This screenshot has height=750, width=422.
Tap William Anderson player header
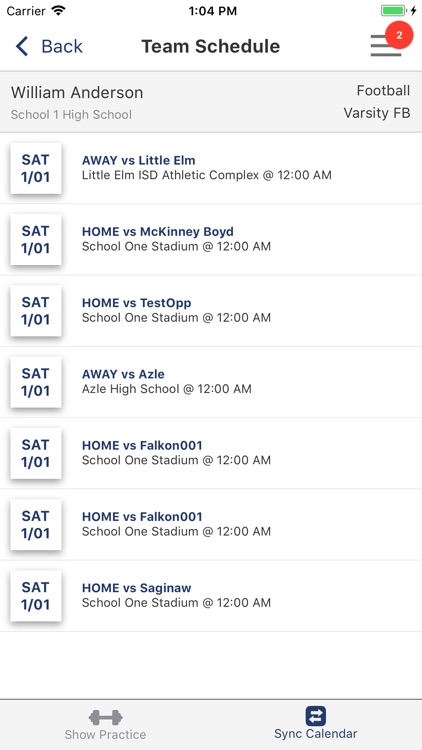point(77,92)
